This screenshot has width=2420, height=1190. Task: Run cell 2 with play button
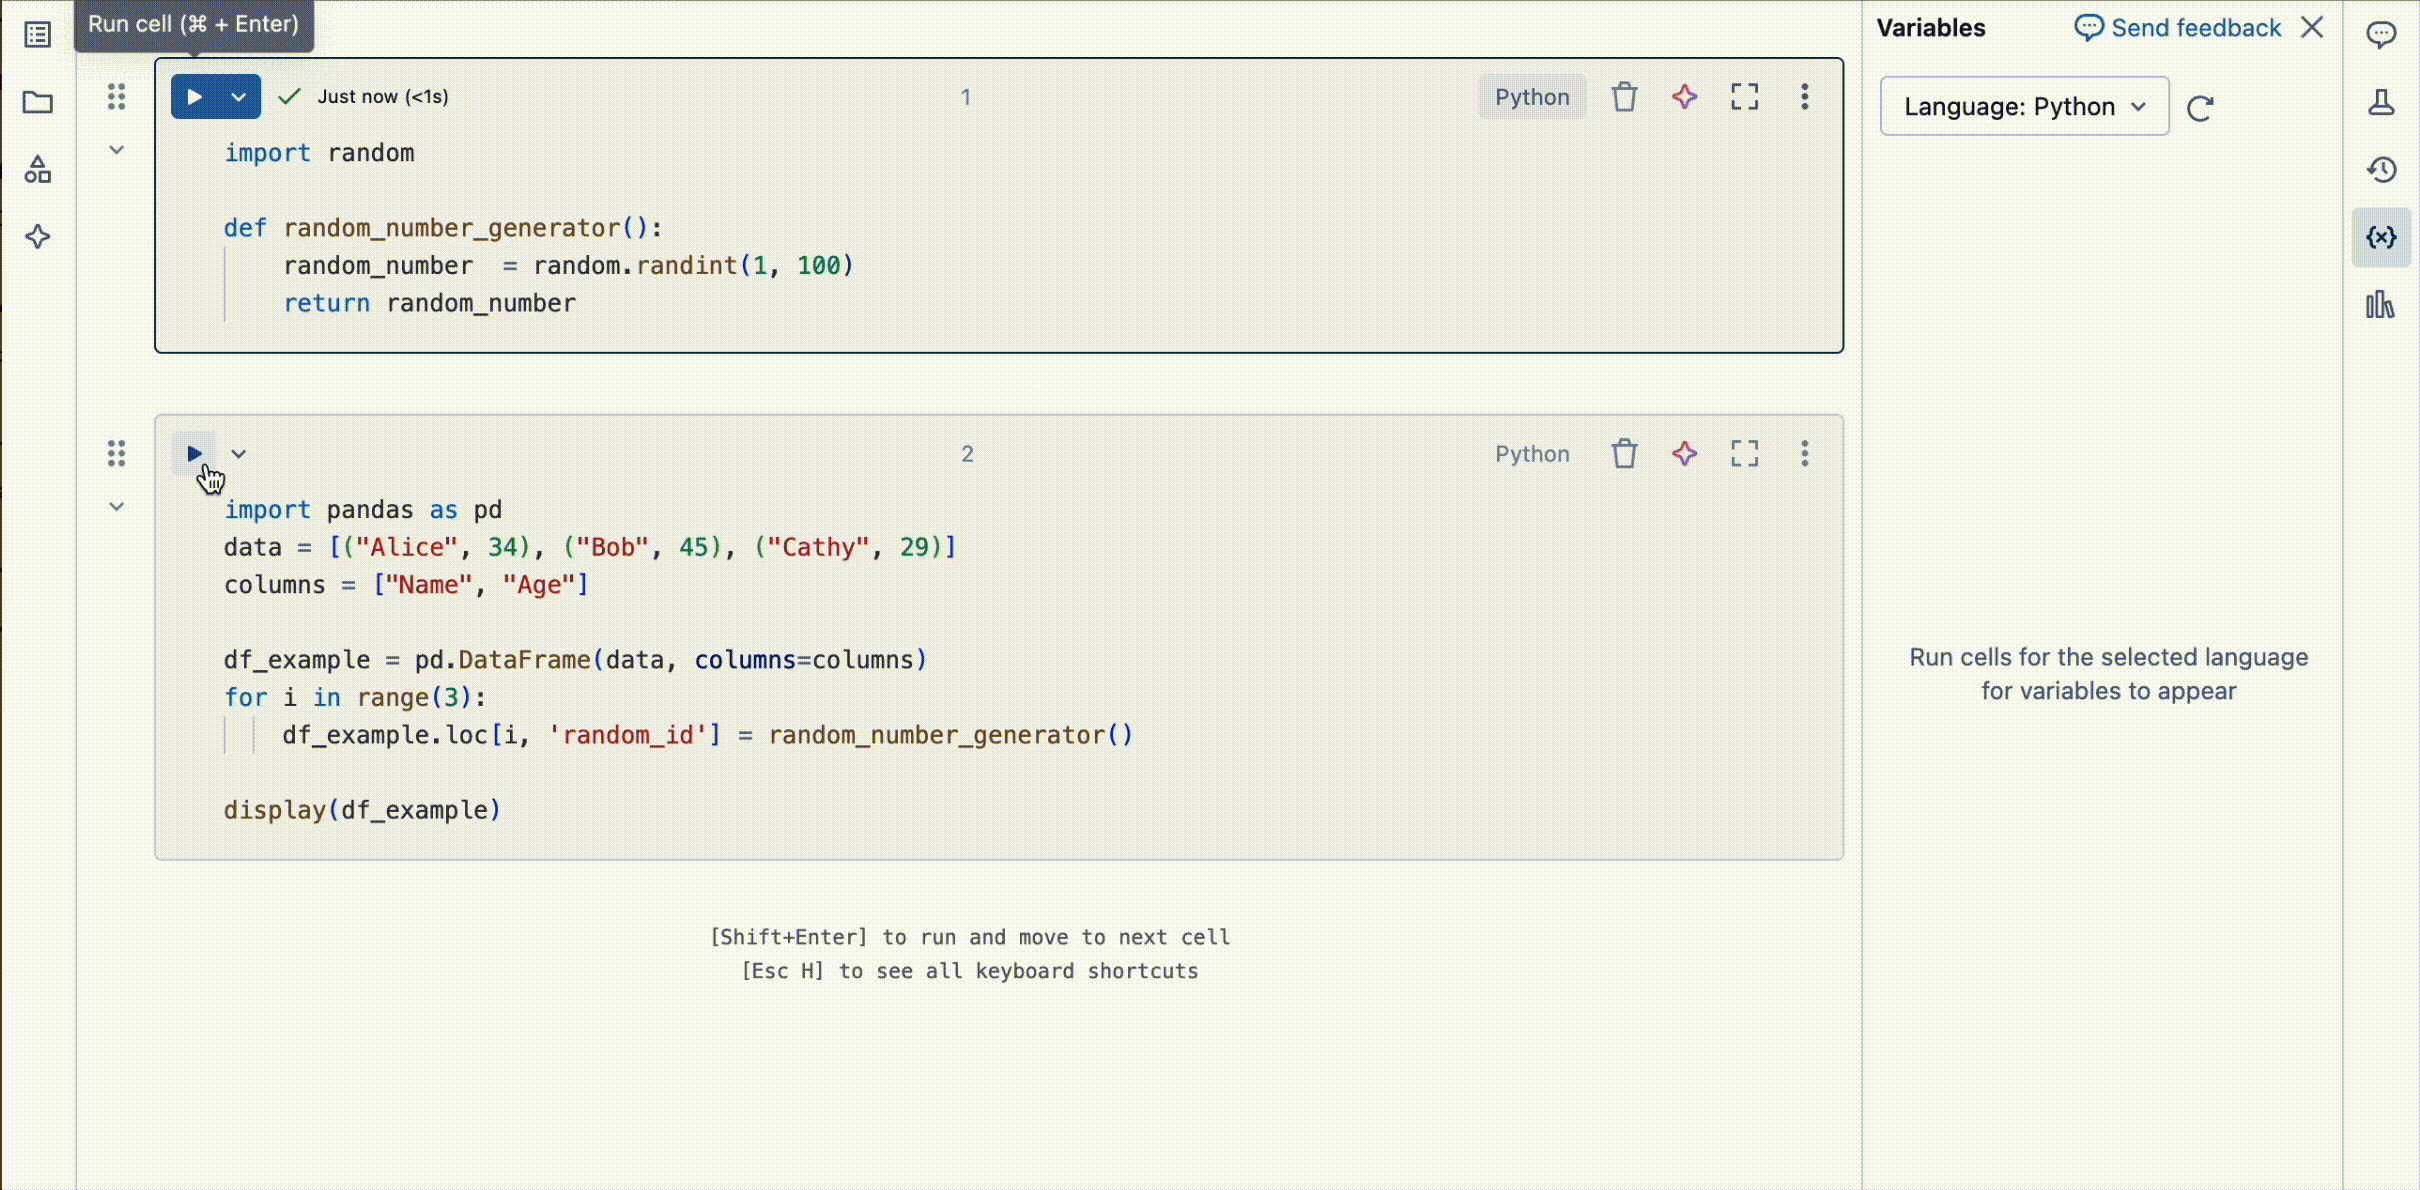point(194,453)
